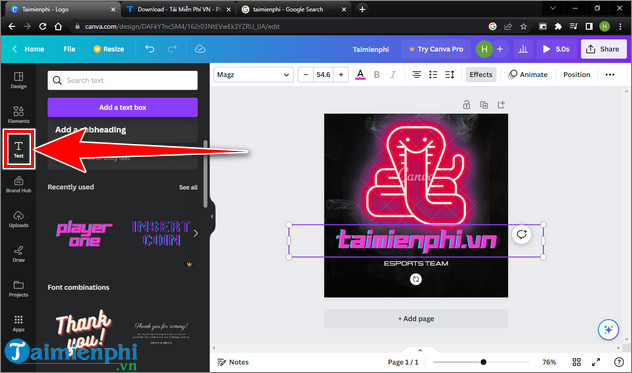Click the Canva Assistant sparkle button
Image resolution: width=632 pixels, height=373 pixels.
(608, 329)
